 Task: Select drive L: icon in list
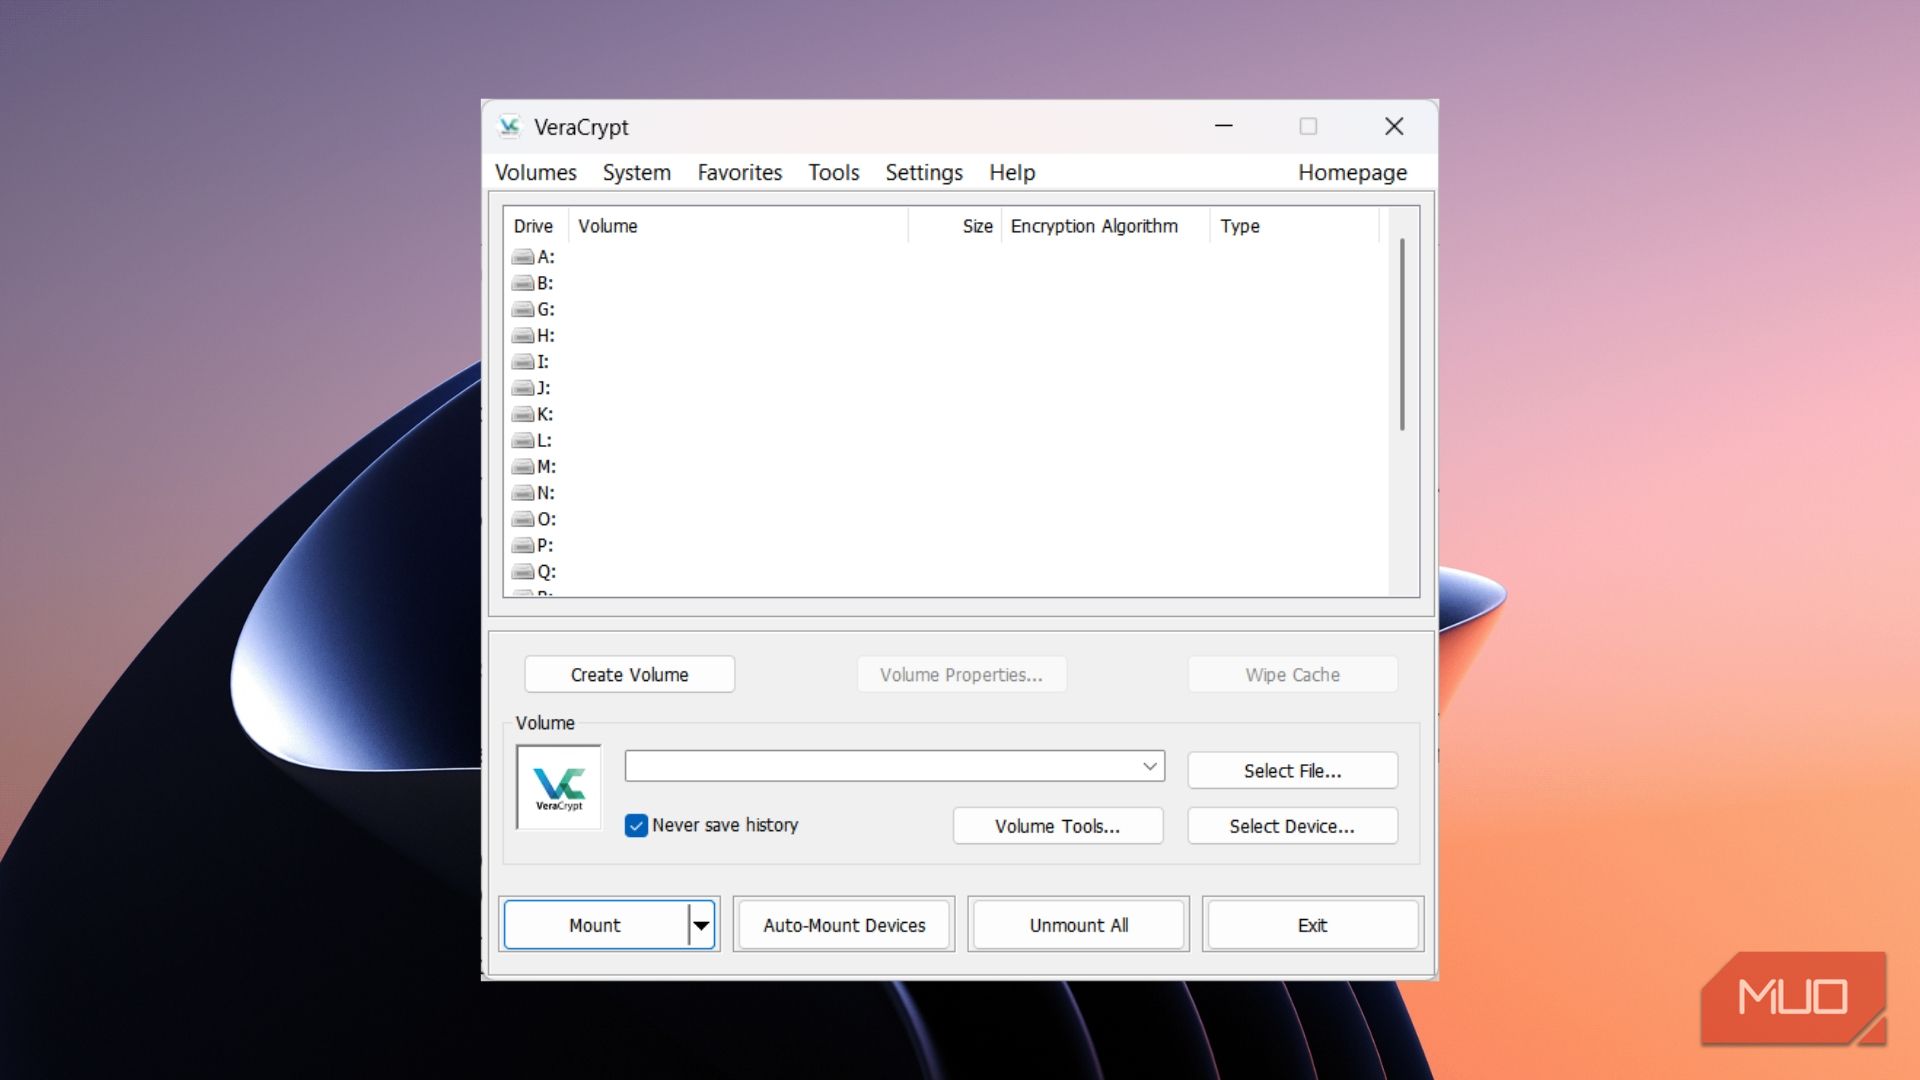point(523,440)
